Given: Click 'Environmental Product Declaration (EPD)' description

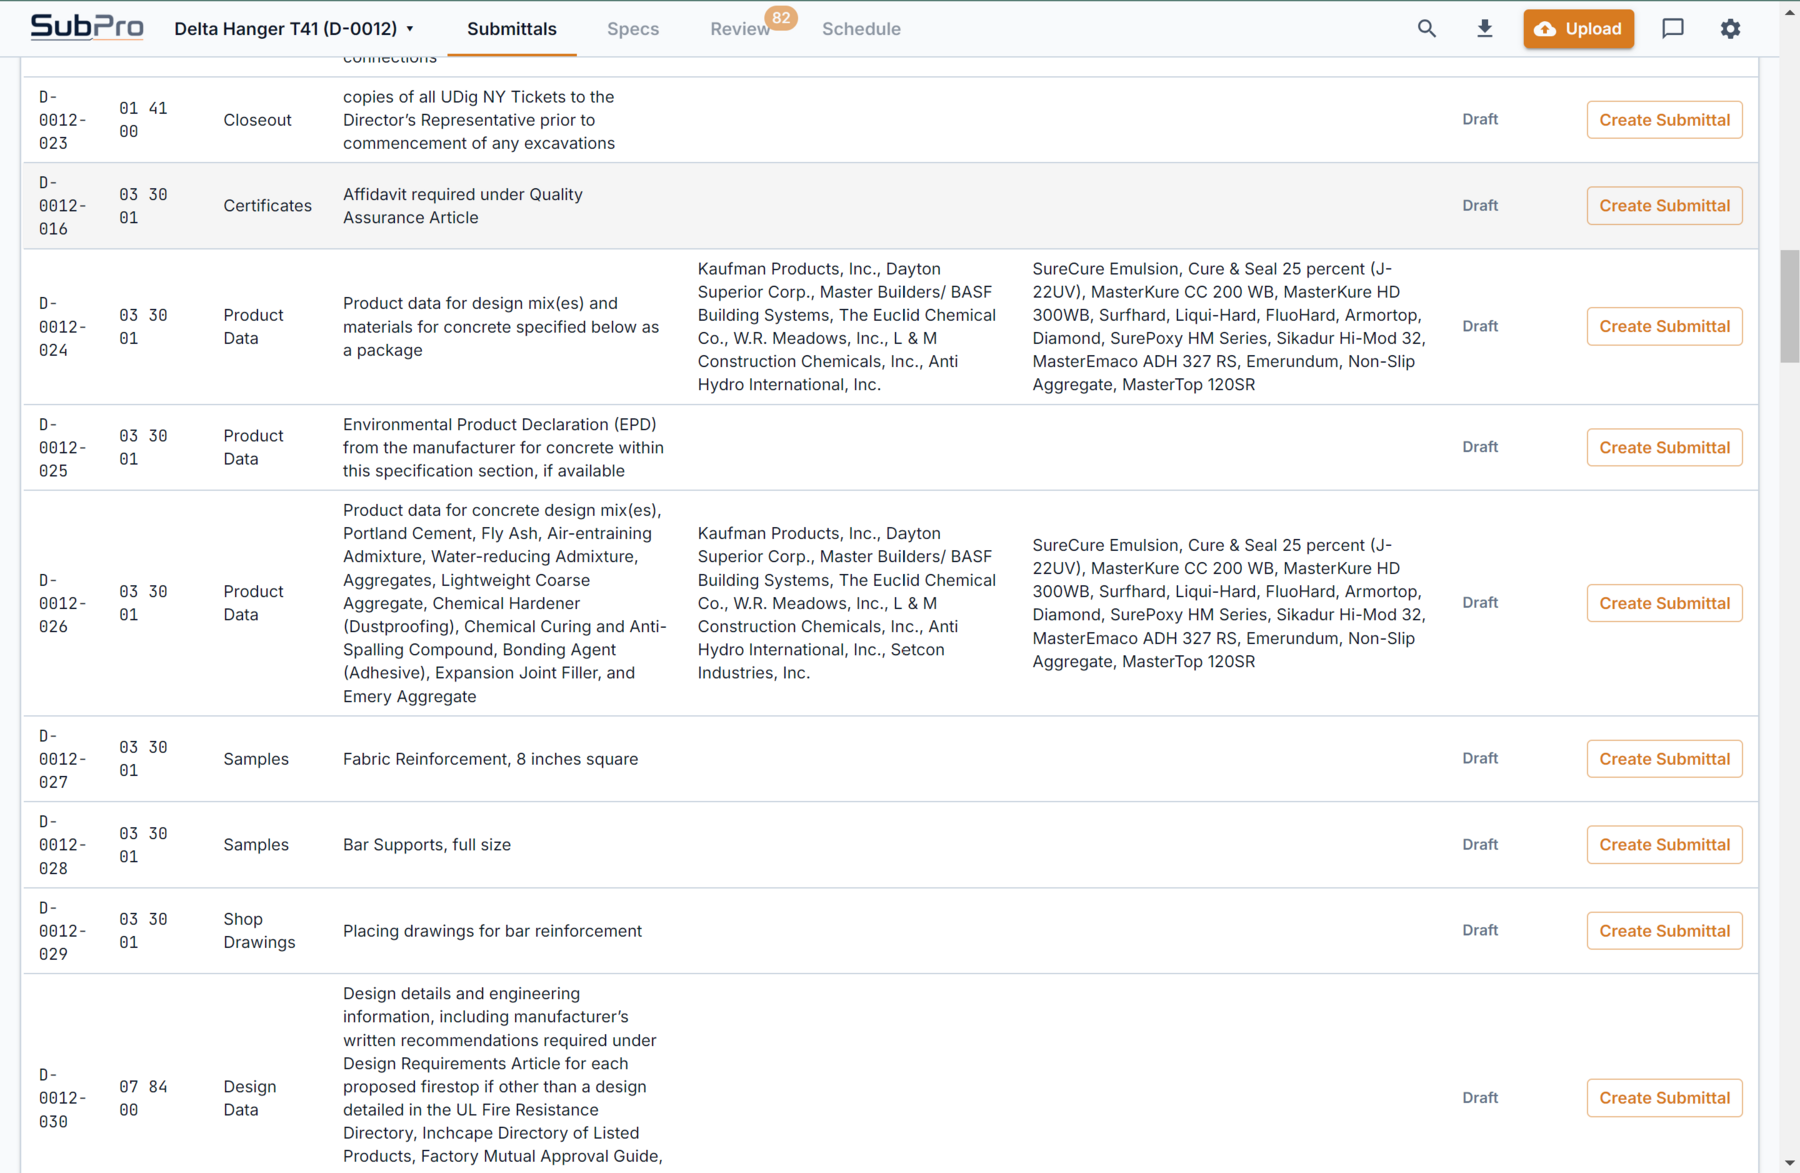Looking at the screenshot, I should [503, 448].
